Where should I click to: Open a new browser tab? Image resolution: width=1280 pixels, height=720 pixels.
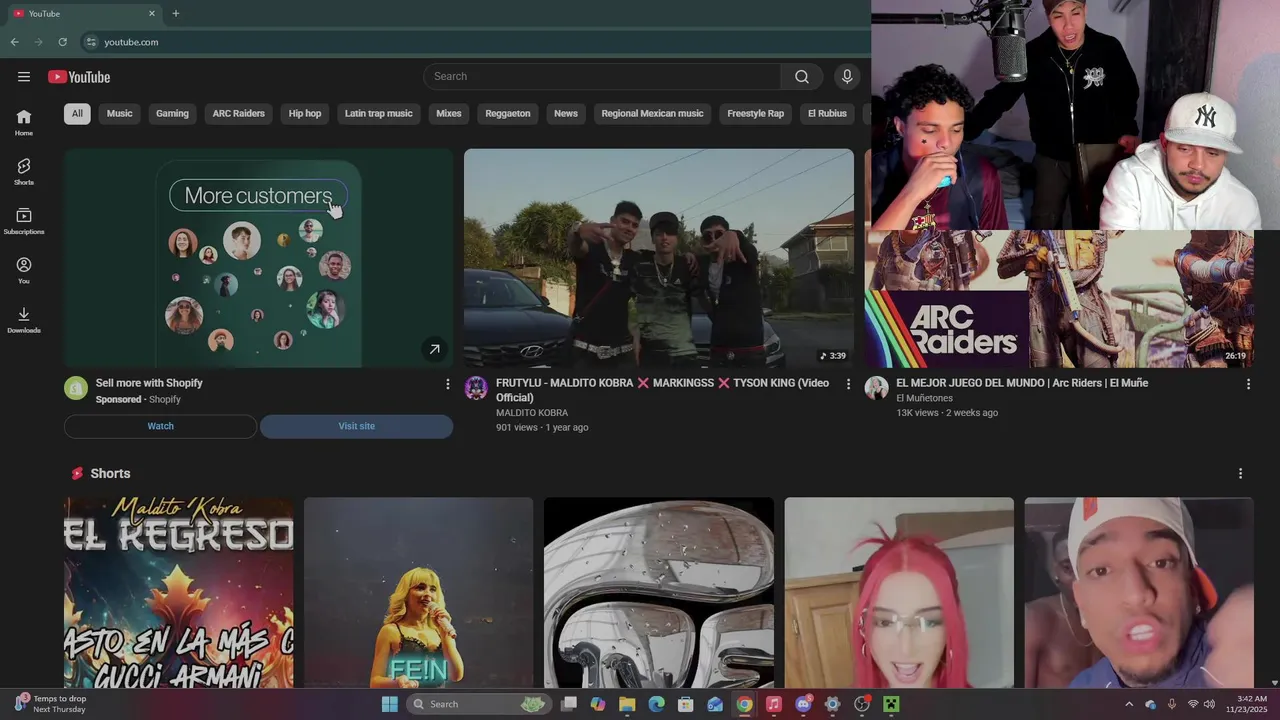(x=176, y=13)
